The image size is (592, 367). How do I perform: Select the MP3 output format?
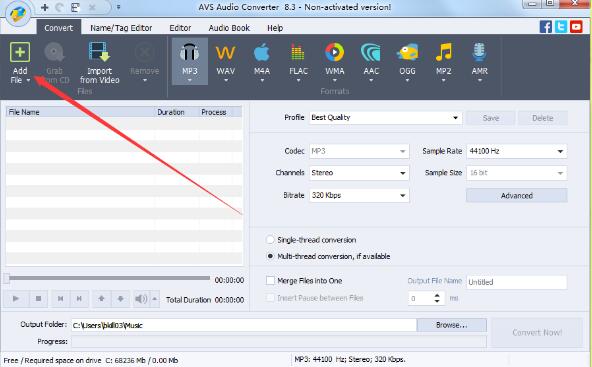(190, 61)
